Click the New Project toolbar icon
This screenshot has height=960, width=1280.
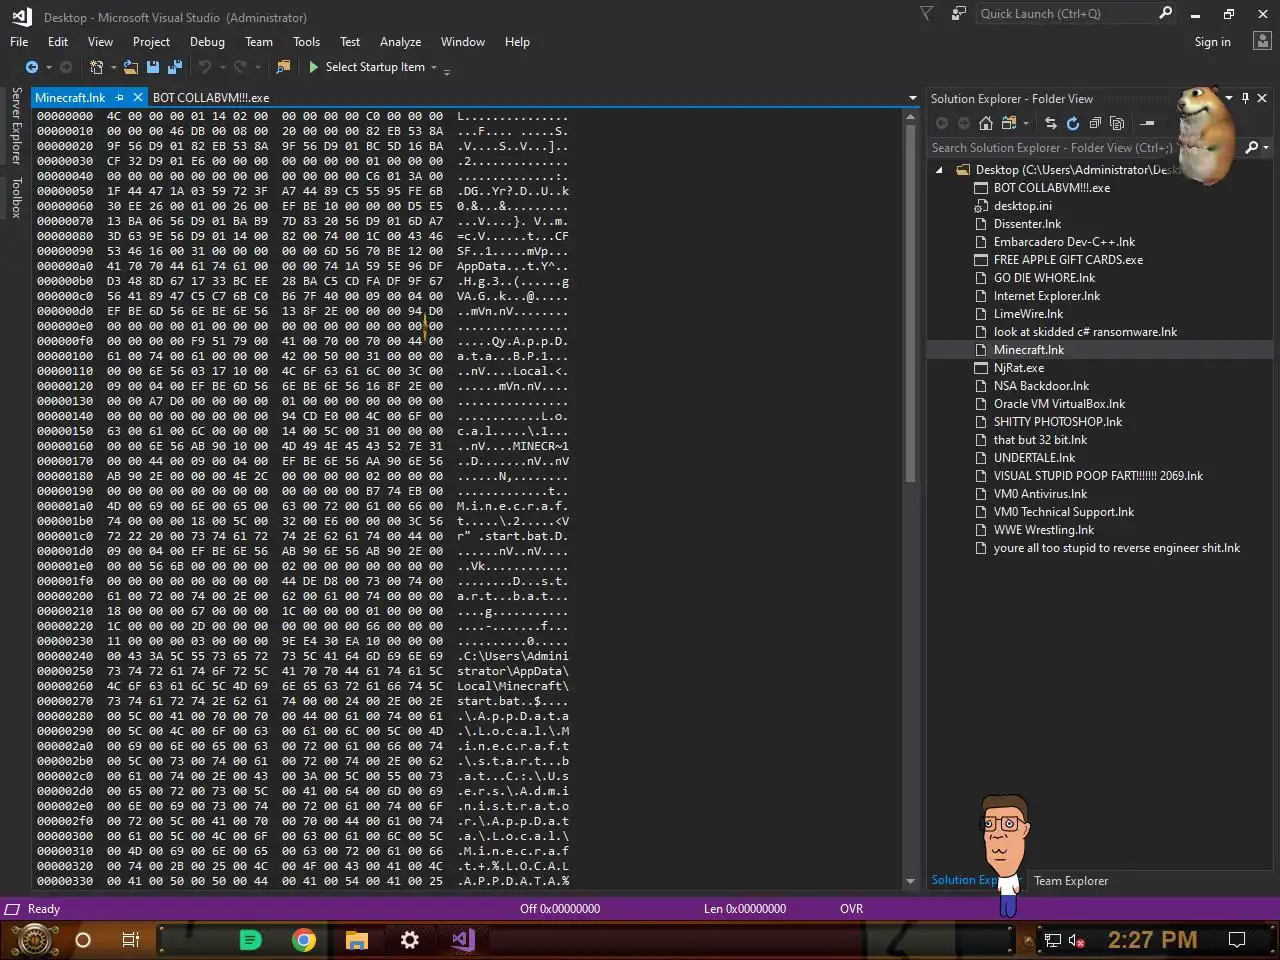(96, 67)
